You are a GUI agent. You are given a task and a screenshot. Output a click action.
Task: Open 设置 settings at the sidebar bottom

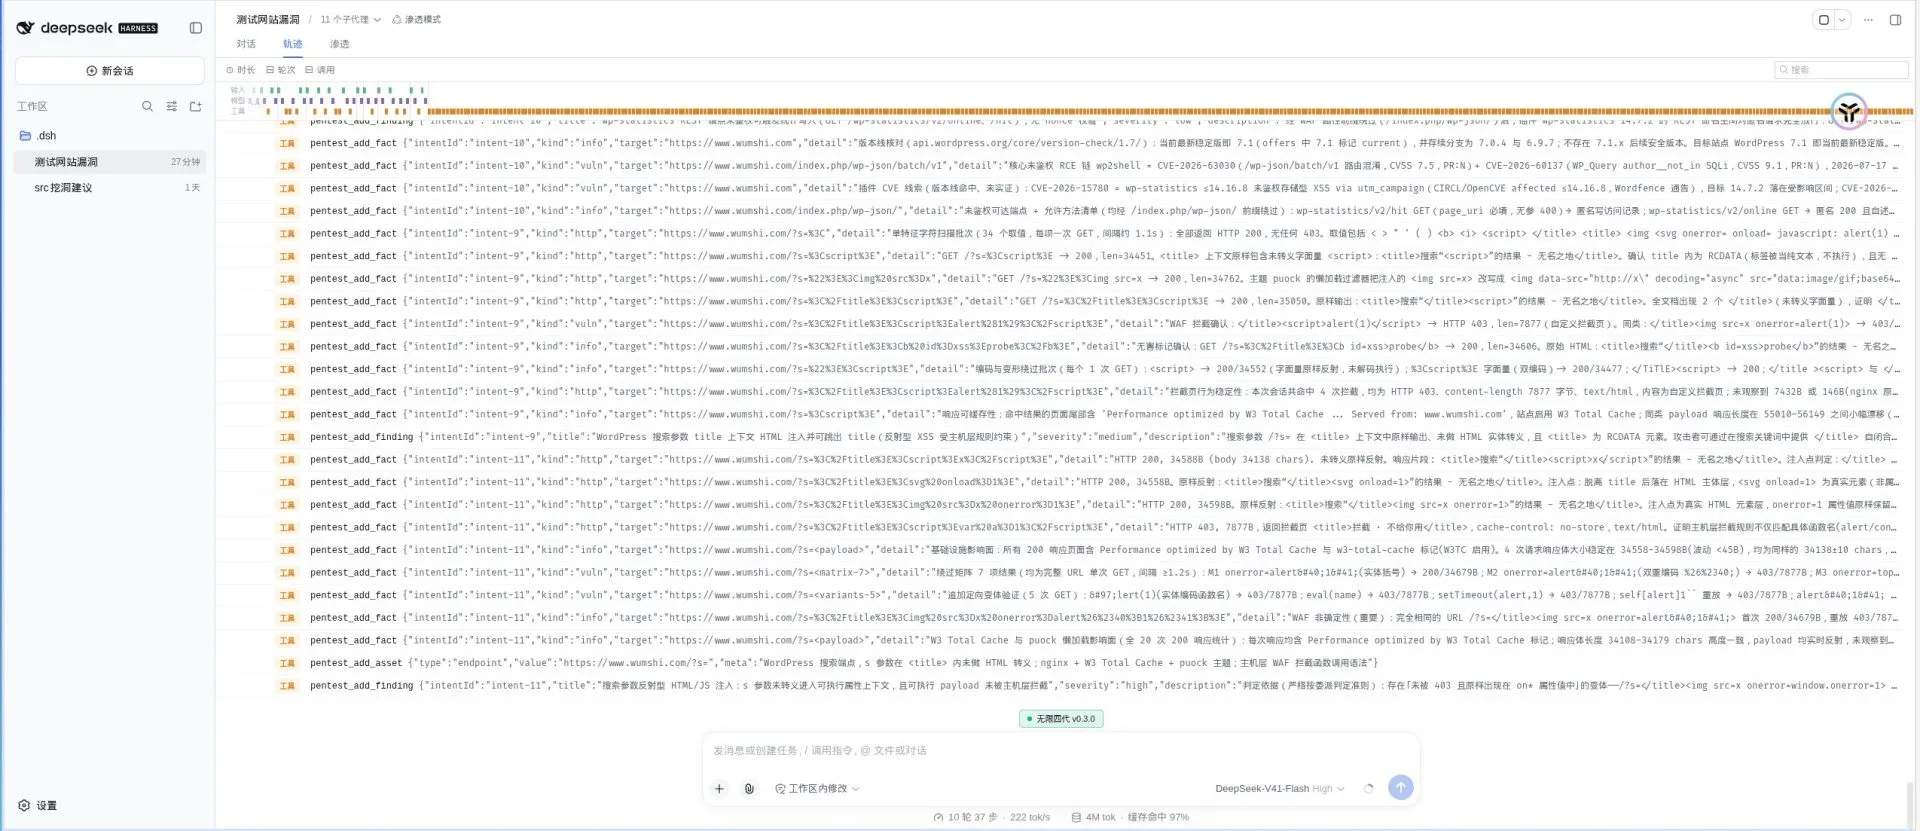tap(38, 805)
